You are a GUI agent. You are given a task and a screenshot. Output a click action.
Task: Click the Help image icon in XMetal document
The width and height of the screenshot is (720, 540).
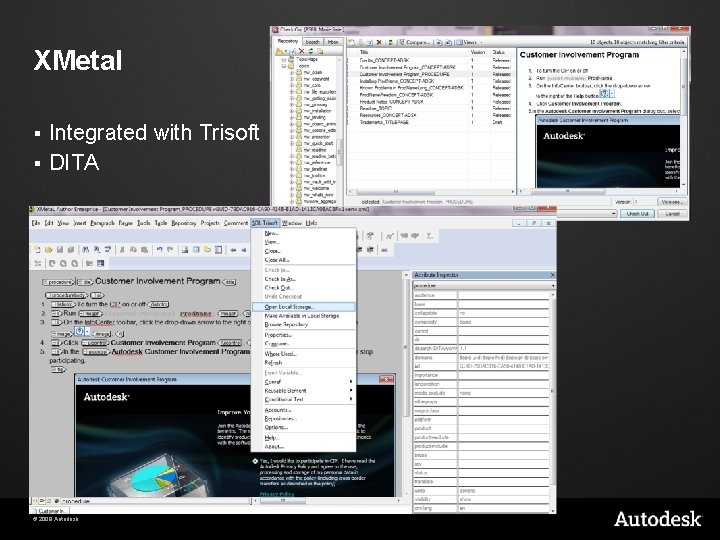pos(79,332)
